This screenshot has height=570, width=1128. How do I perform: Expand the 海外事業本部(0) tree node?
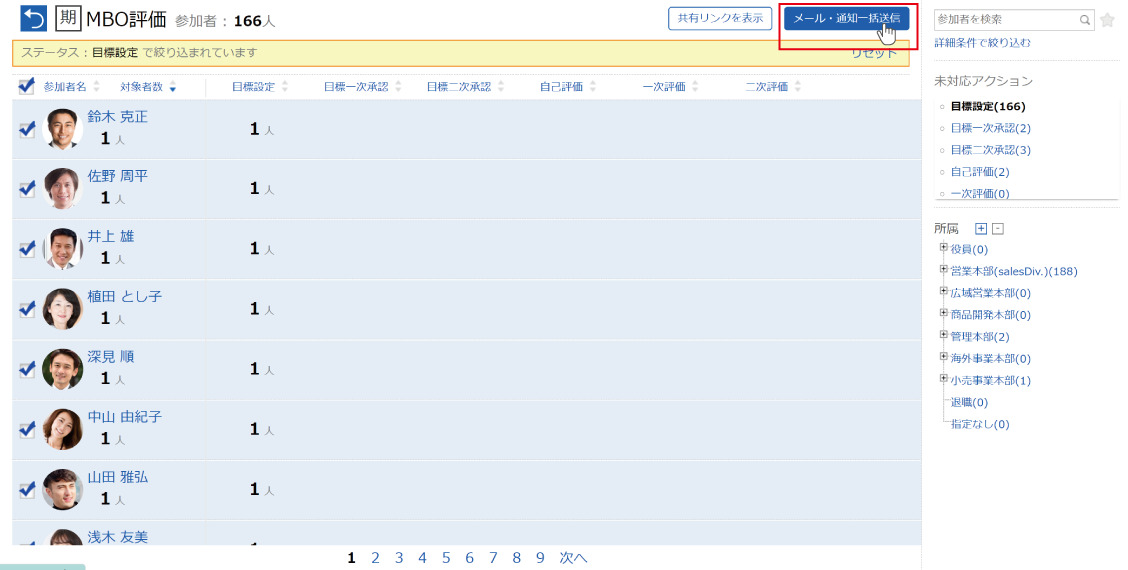click(944, 356)
